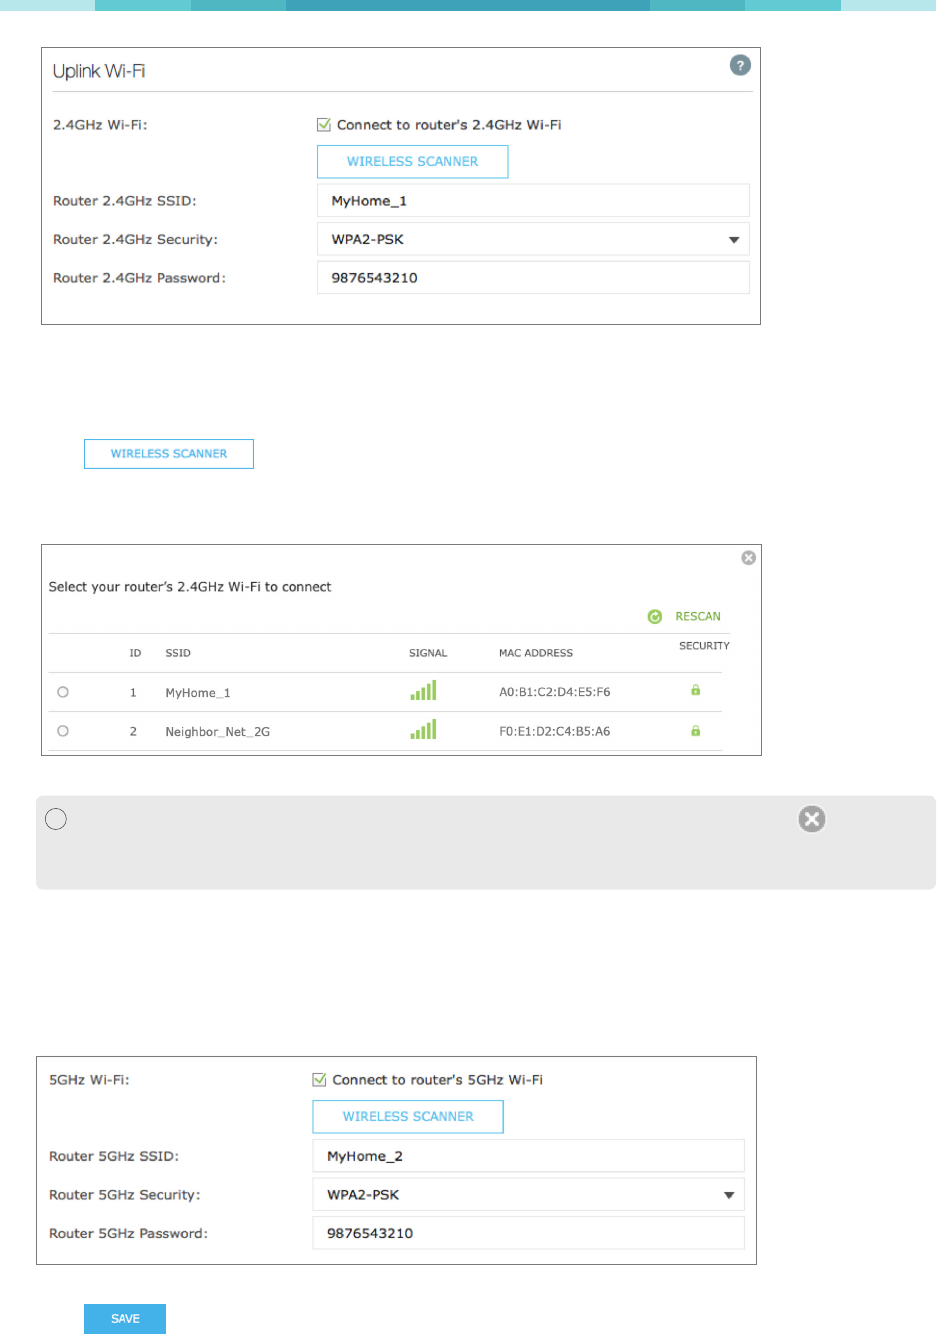Click the signal bars of Neighbor_Net_2G
This screenshot has width=937, height=1334.
tap(423, 731)
